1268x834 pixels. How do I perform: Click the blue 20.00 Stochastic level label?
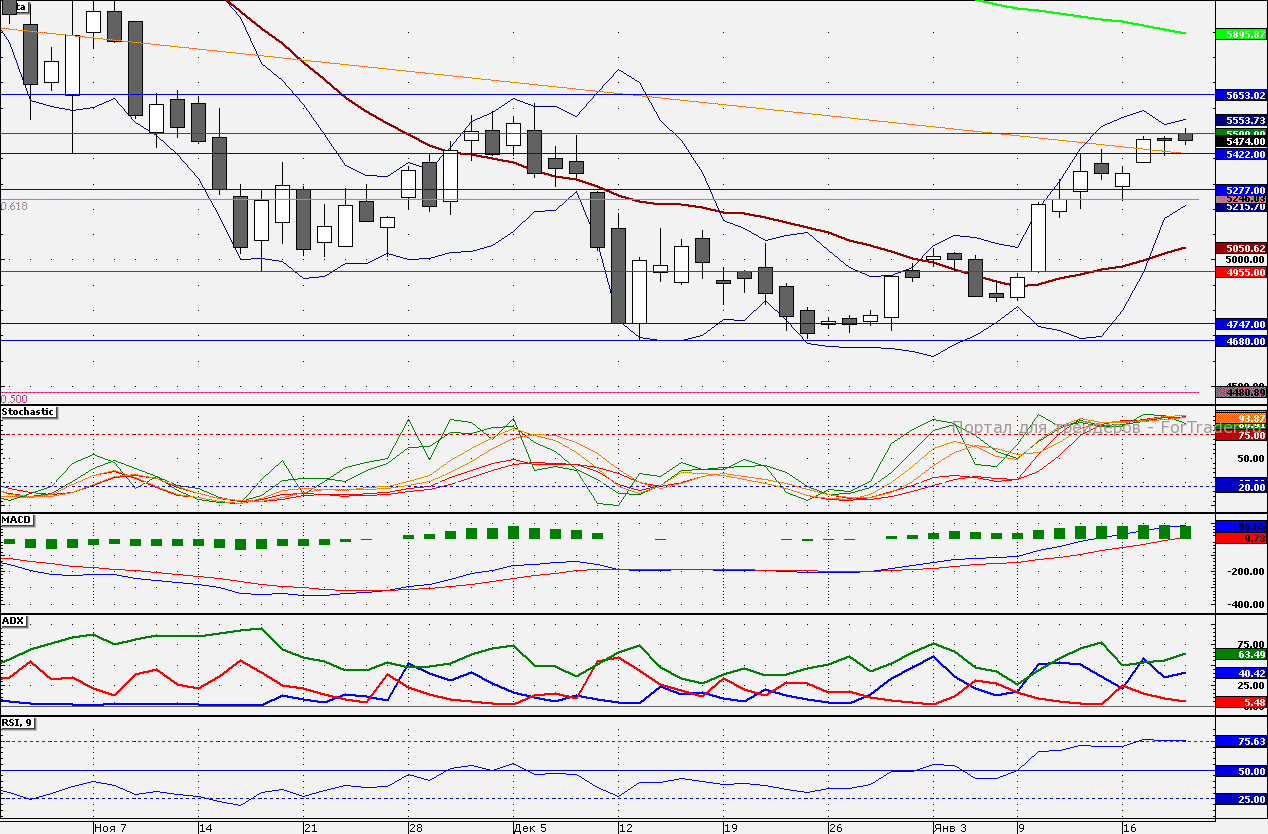click(1240, 486)
